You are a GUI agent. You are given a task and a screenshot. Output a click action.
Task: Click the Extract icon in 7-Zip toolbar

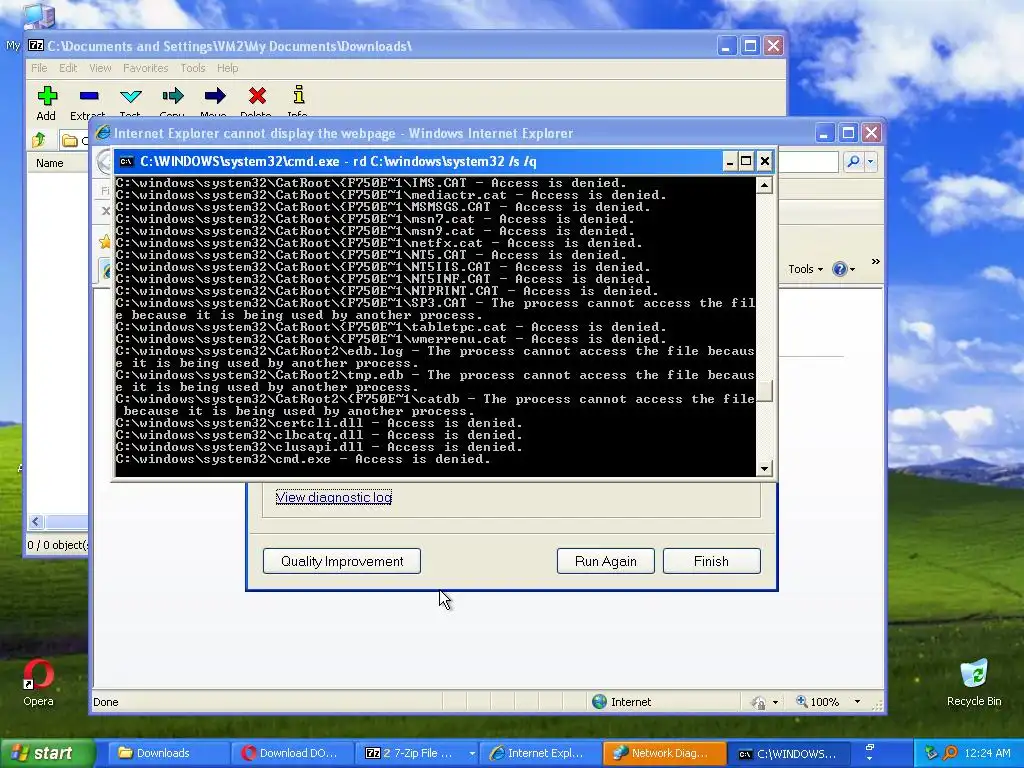pos(89,96)
